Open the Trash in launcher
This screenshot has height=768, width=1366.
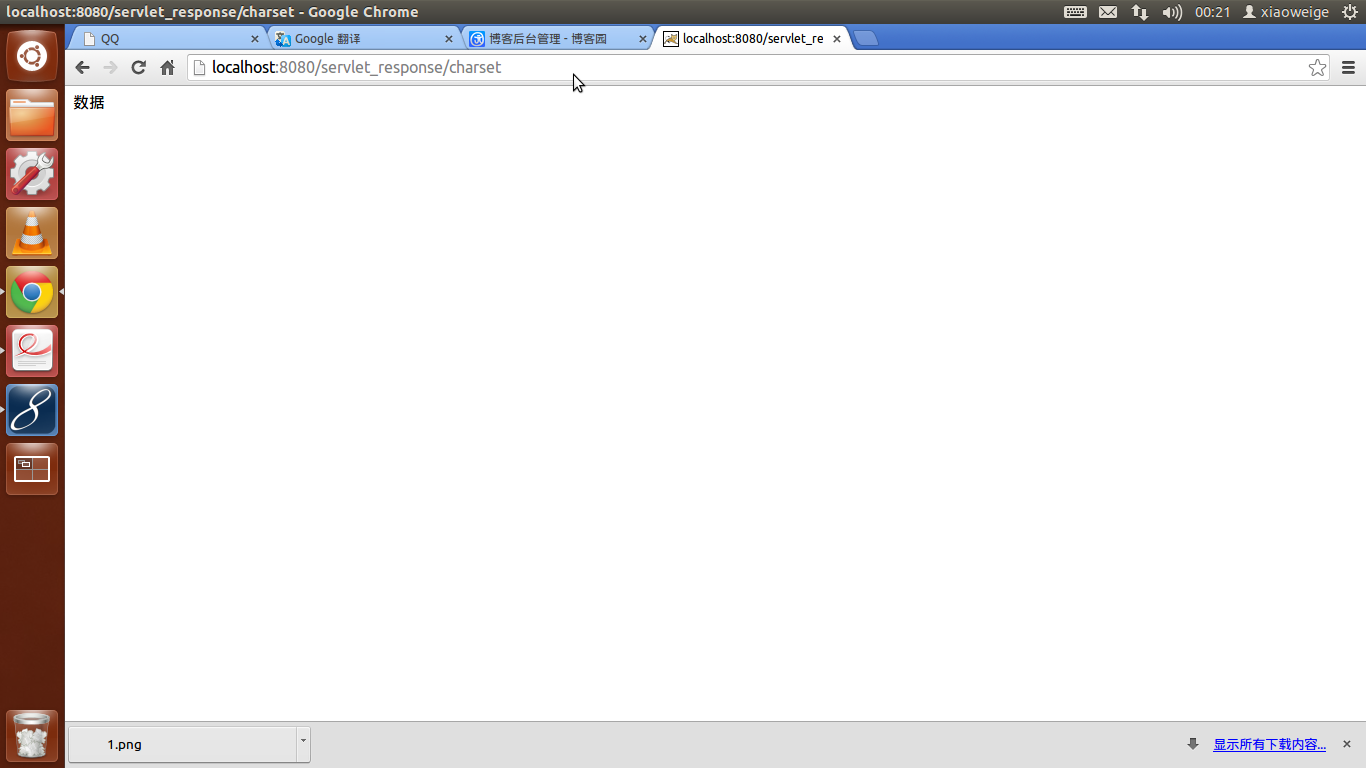tap(32, 736)
